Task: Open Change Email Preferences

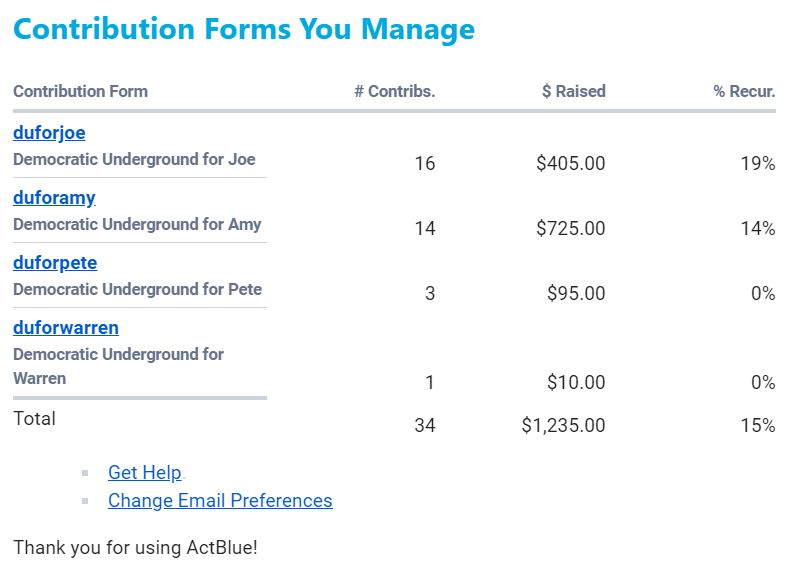Action: [220, 501]
